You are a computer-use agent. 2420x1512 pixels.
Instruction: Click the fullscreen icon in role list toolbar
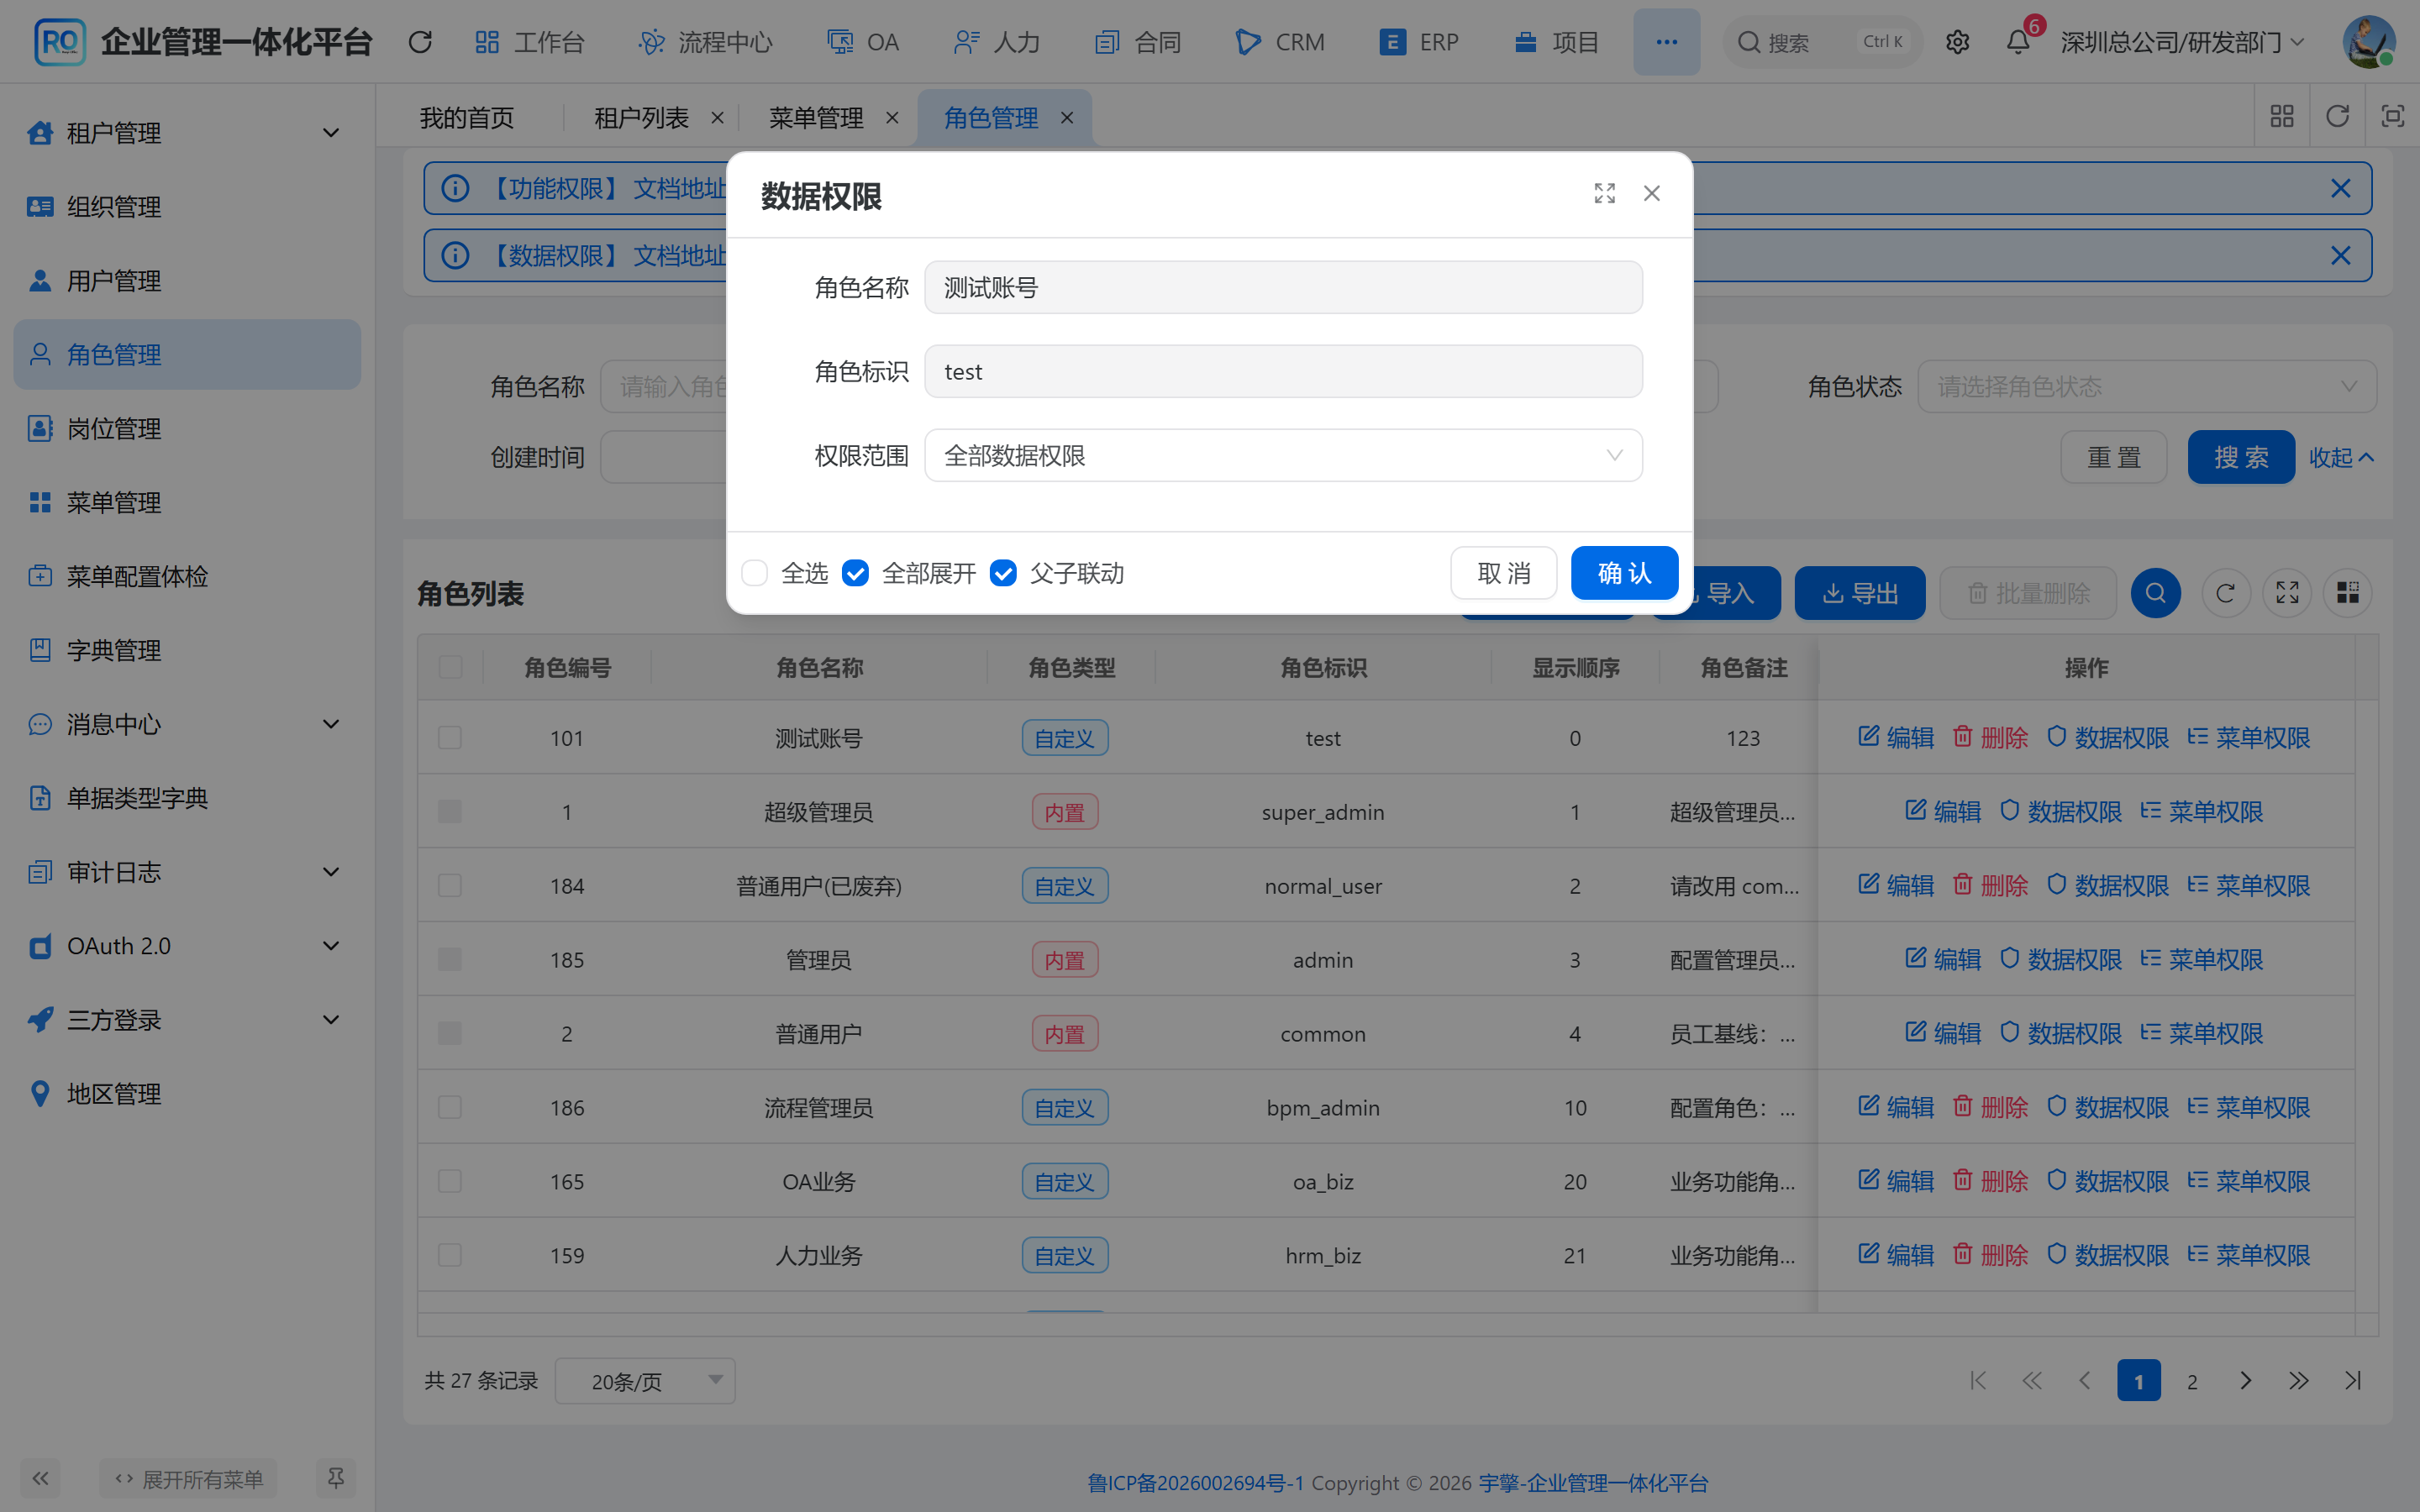click(x=2287, y=593)
